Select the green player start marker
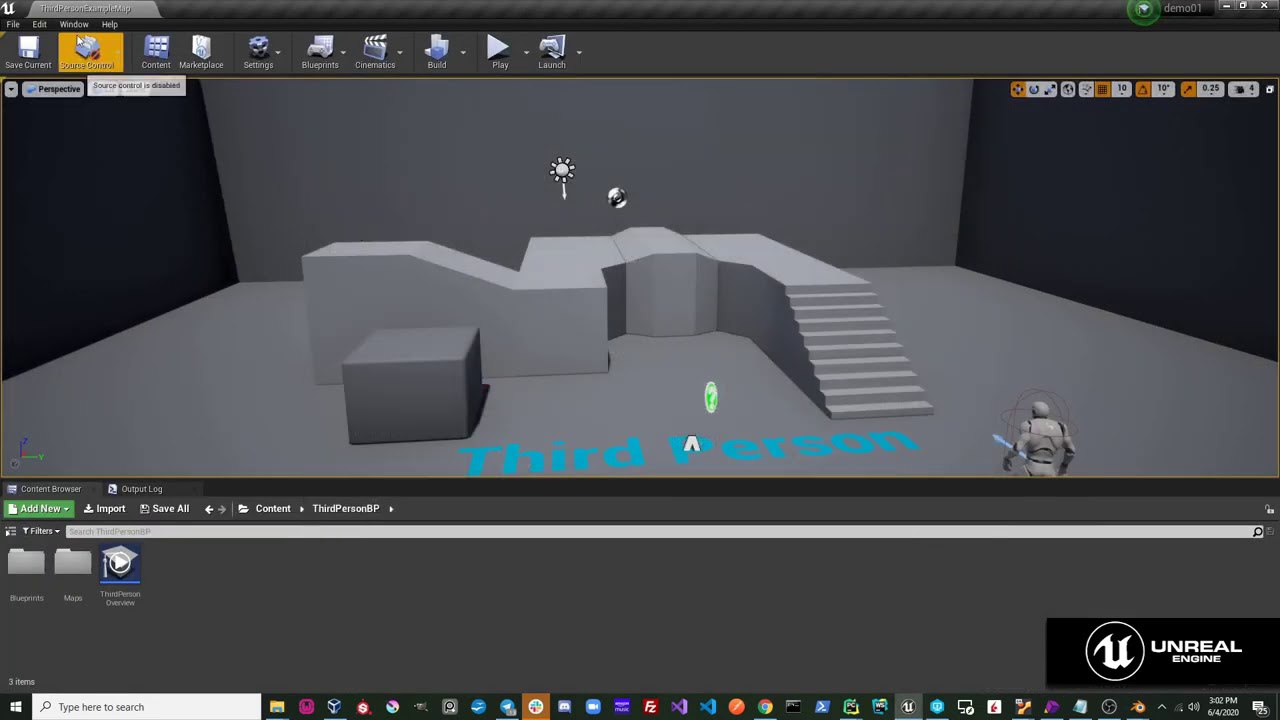 pyautogui.click(x=710, y=398)
